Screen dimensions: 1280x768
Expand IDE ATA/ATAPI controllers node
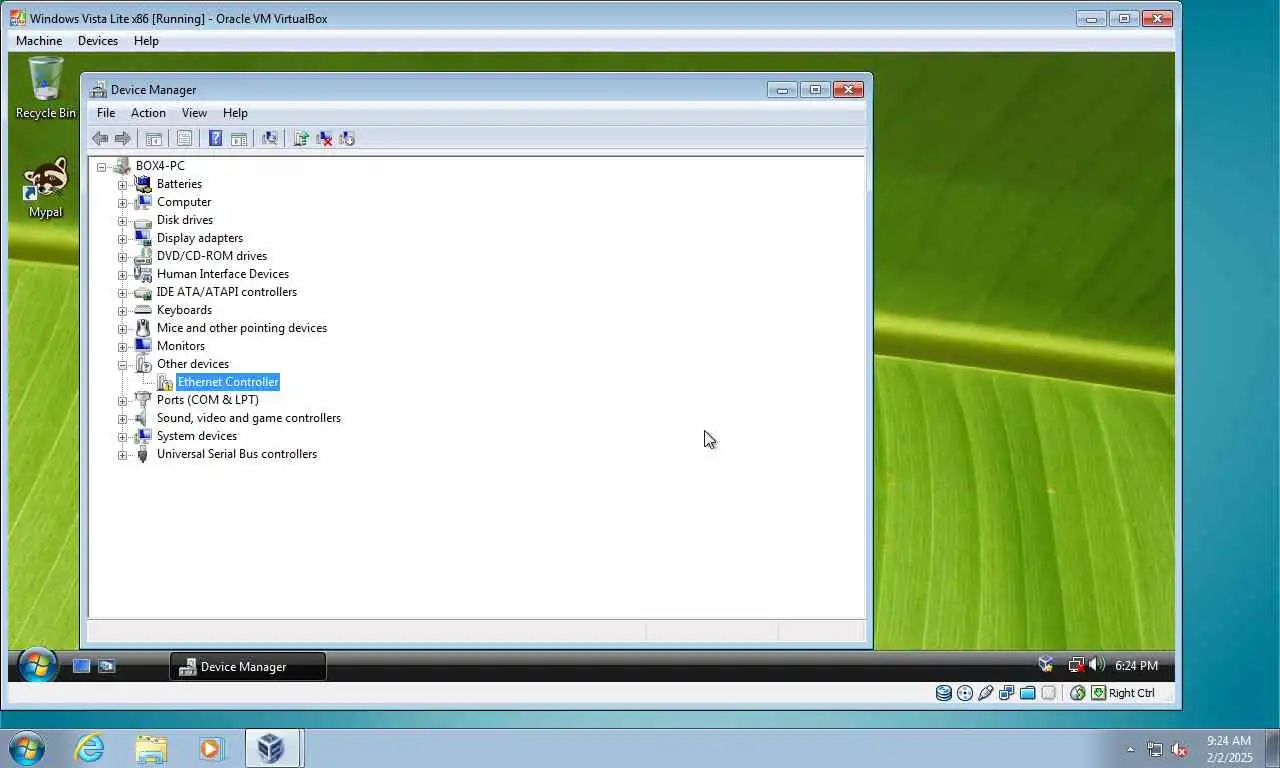coord(122,293)
